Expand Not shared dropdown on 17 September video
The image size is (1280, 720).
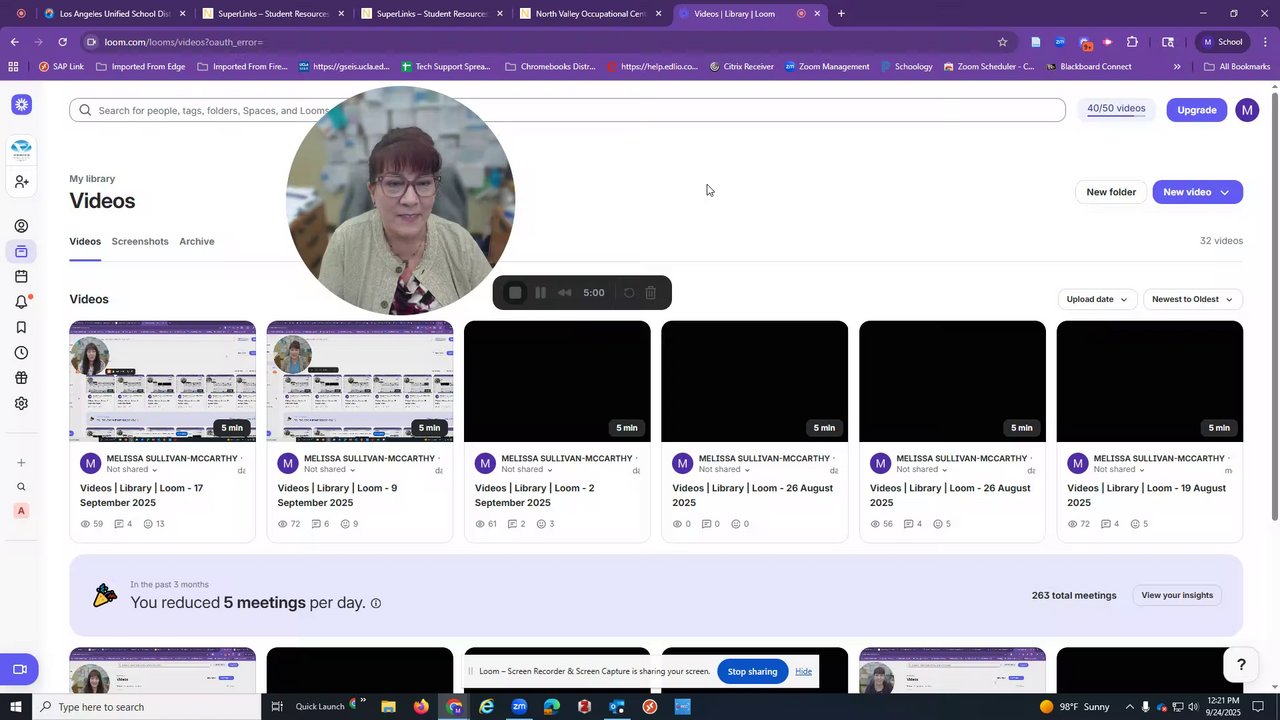coord(132,470)
